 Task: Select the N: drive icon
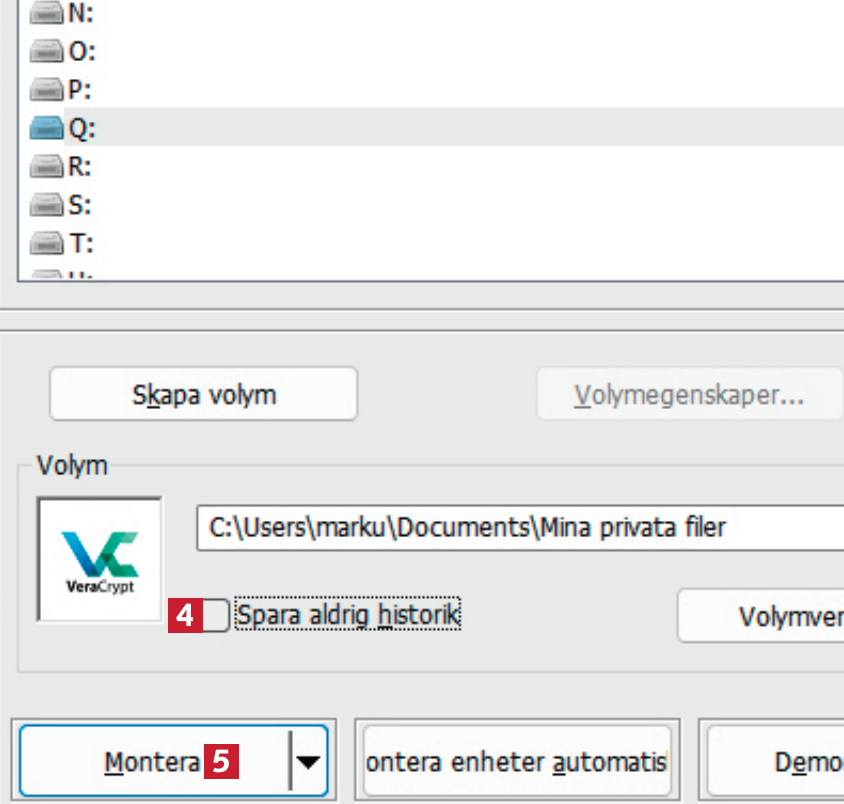(46, 13)
